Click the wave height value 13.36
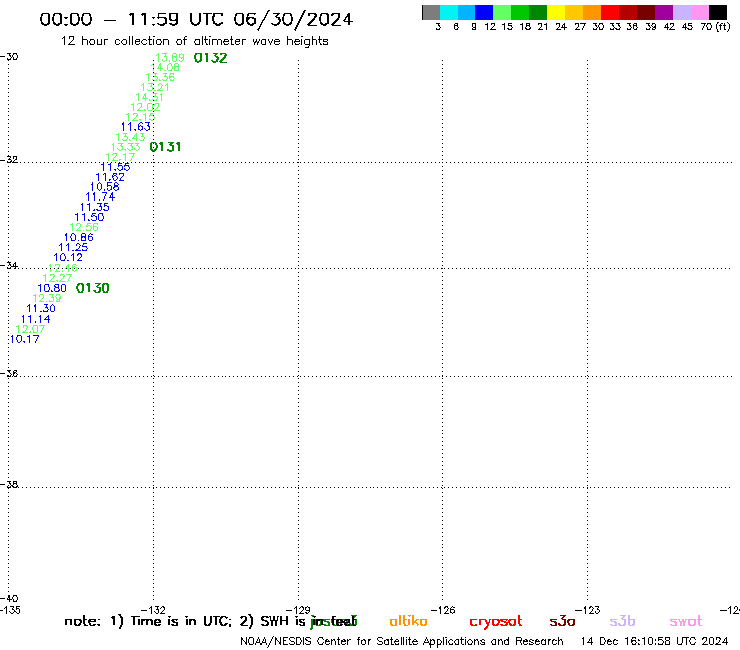 (160, 77)
